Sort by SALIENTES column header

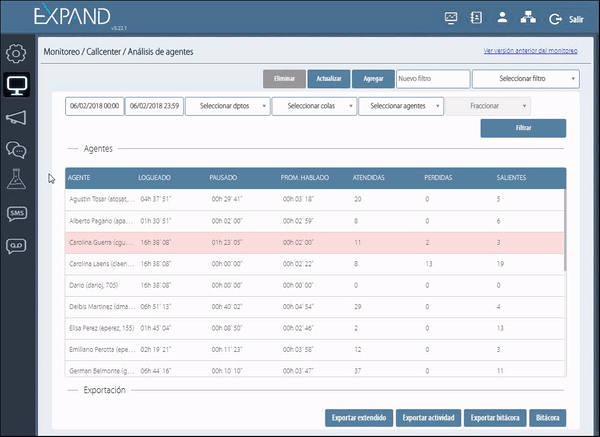coord(511,178)
